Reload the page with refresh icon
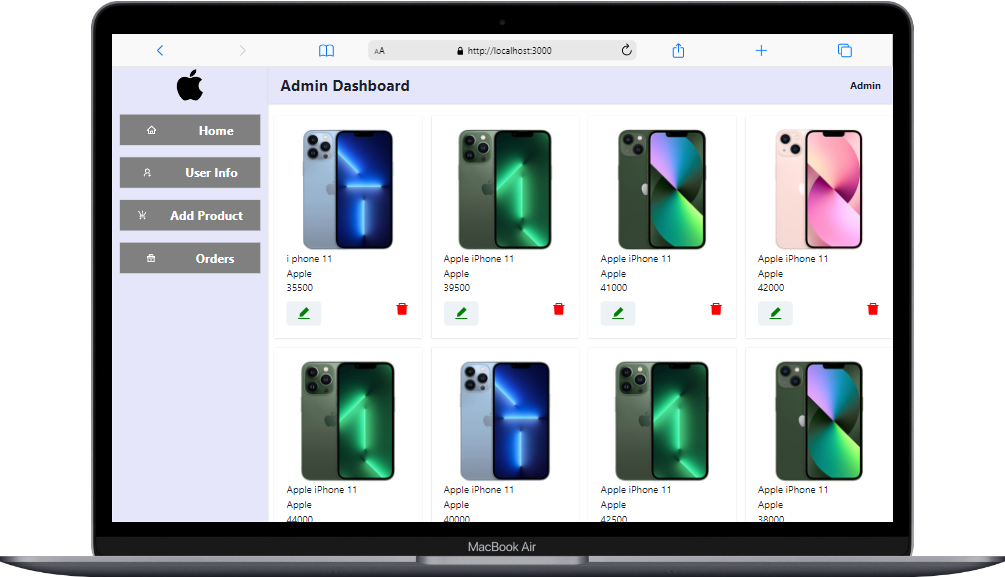The width and height of the screenshot is (1005, 577). coord(626,50)
